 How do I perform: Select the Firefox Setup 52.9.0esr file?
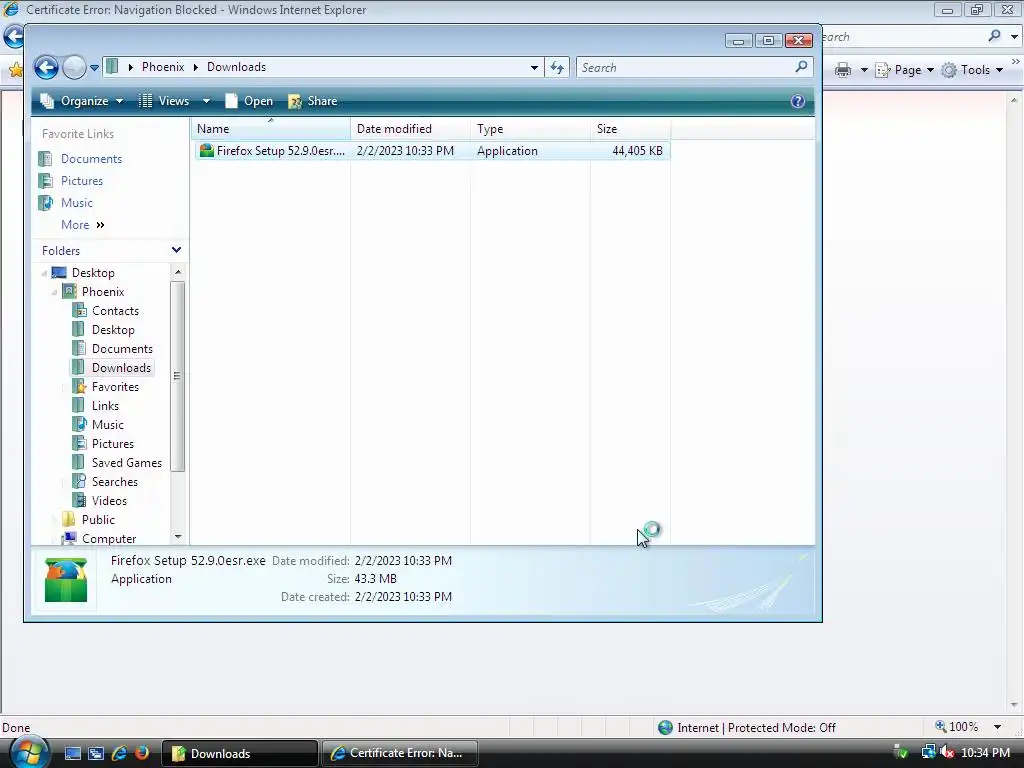[432, 151]
